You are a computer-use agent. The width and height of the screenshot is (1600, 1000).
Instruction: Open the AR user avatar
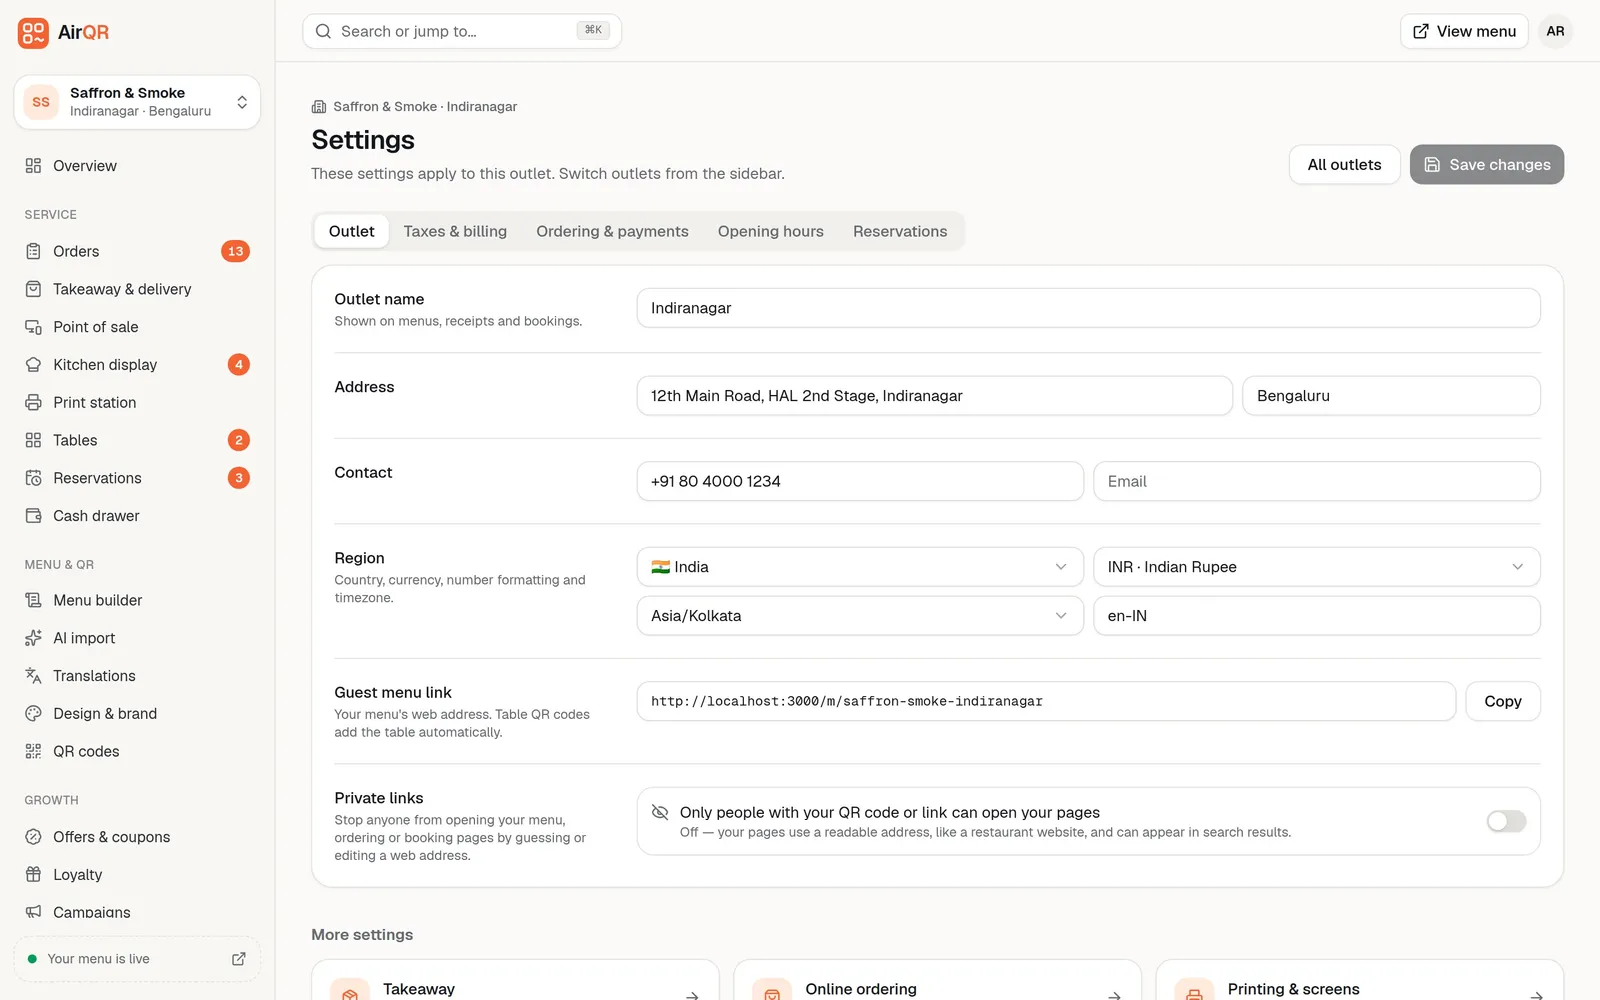point(1555,31)
